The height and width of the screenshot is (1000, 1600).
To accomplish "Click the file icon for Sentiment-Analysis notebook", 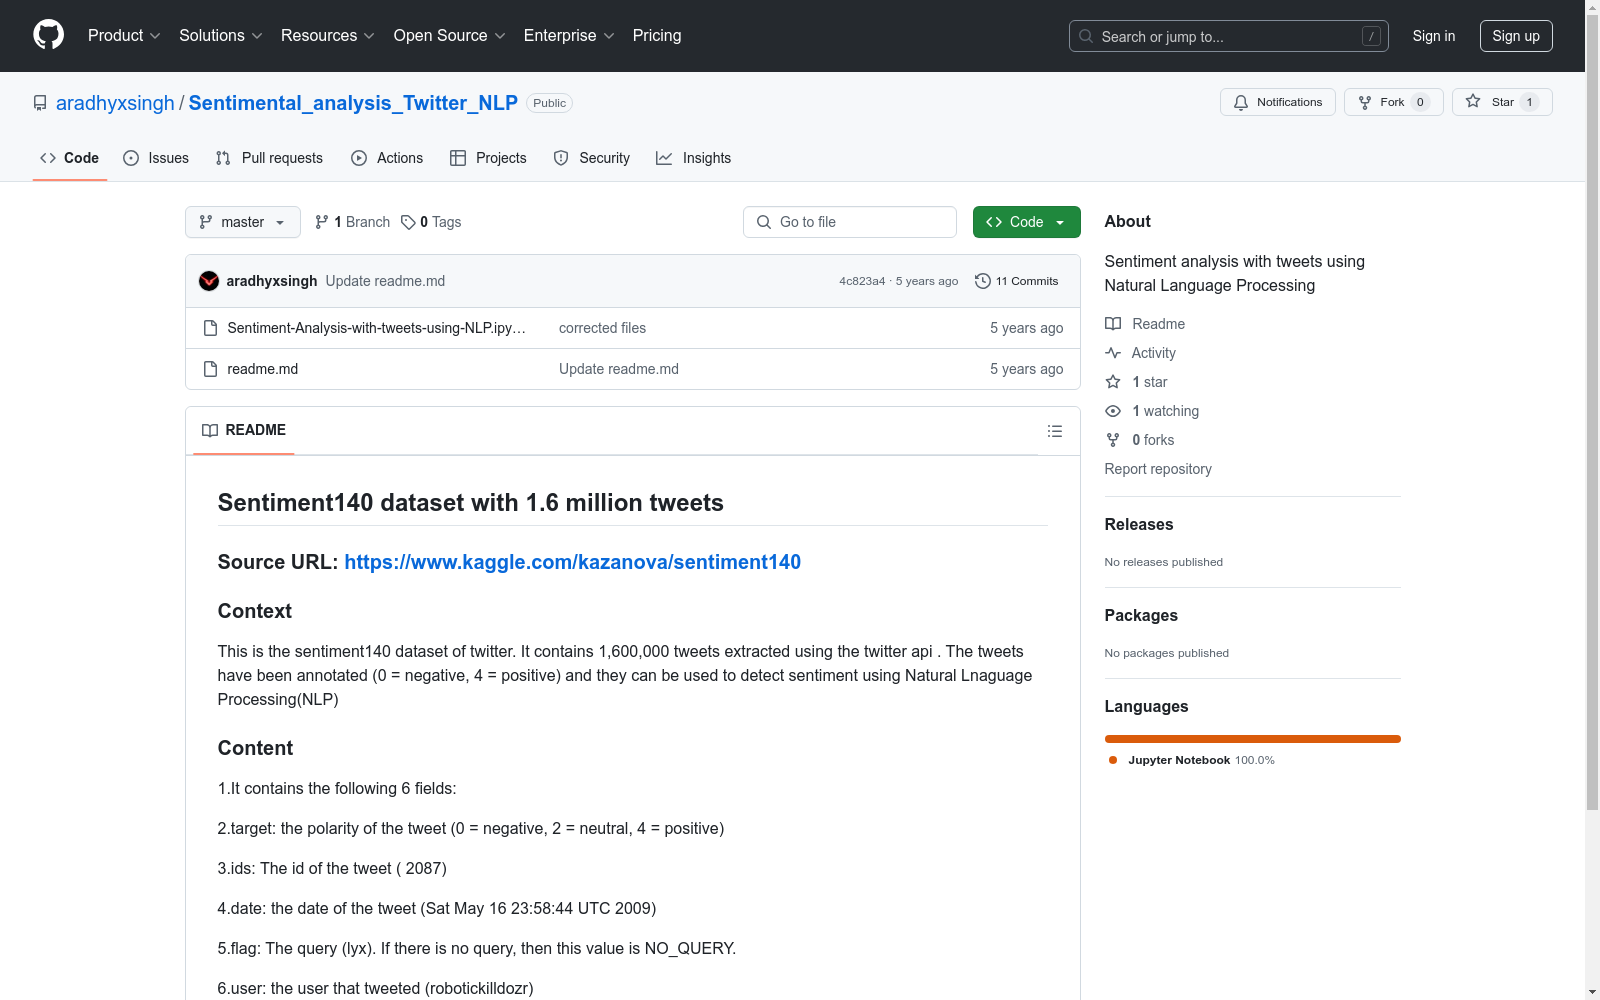I will (210, 328).
